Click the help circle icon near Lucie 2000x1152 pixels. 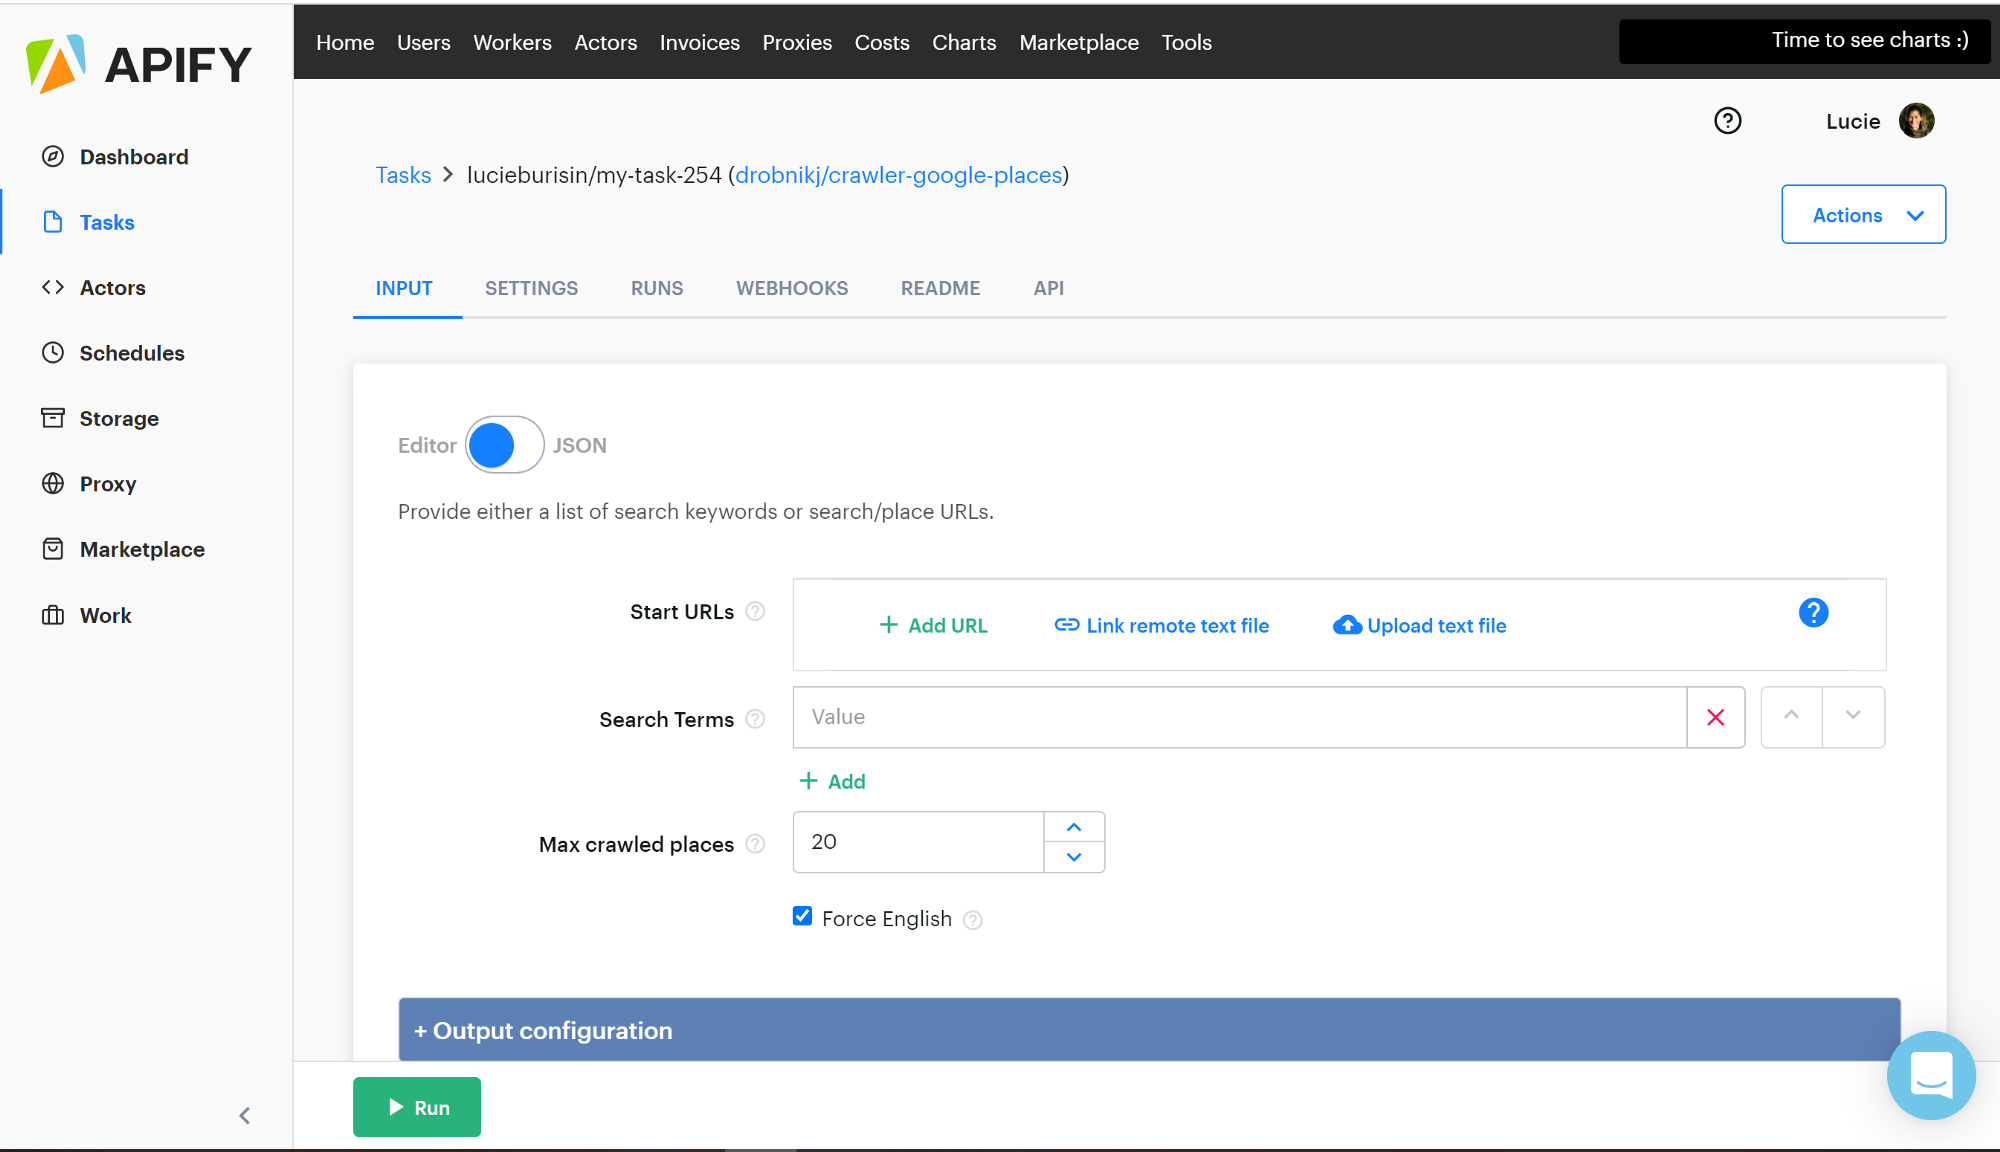point(1727,121)
